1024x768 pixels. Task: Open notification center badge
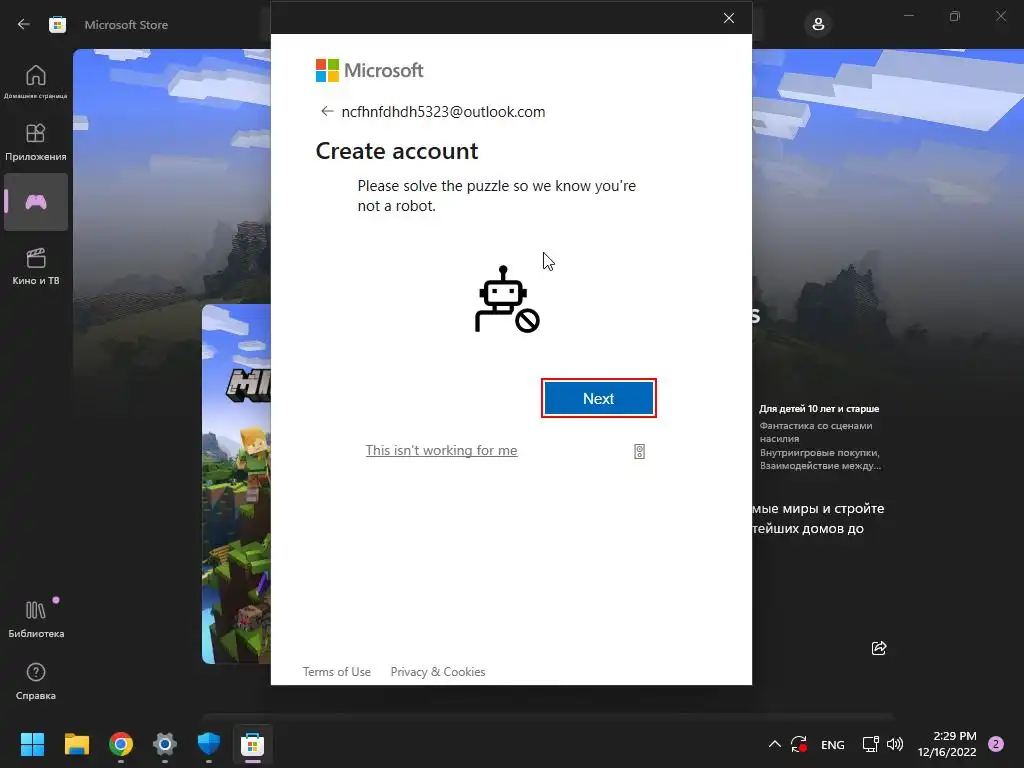pos(996,744)
